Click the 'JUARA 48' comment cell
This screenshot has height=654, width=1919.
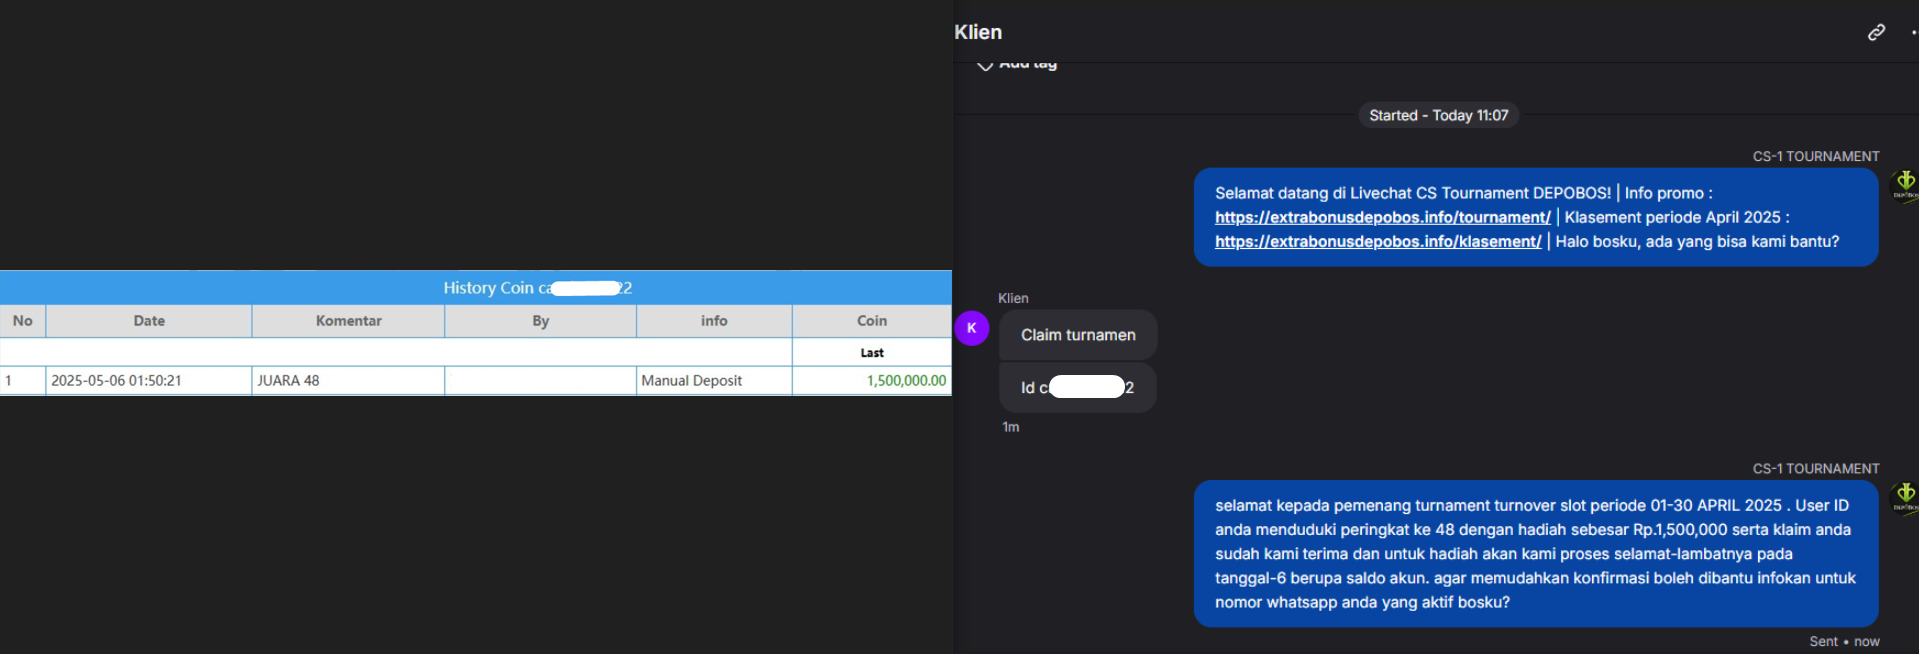348,380
